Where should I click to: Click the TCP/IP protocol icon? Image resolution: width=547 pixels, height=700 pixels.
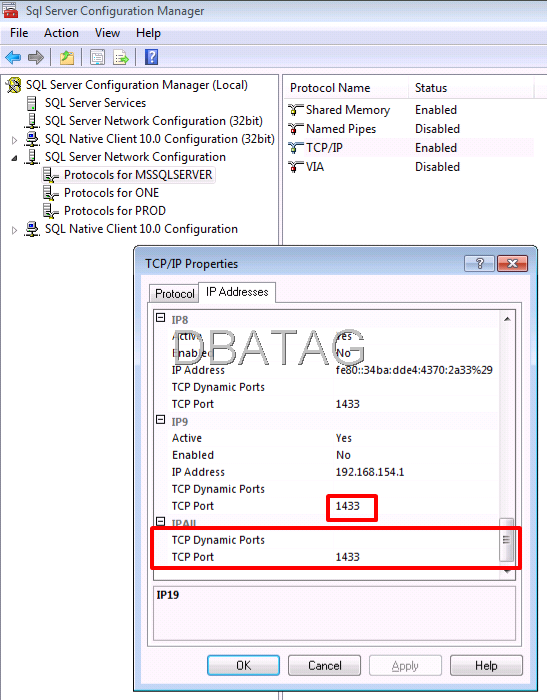295,148
